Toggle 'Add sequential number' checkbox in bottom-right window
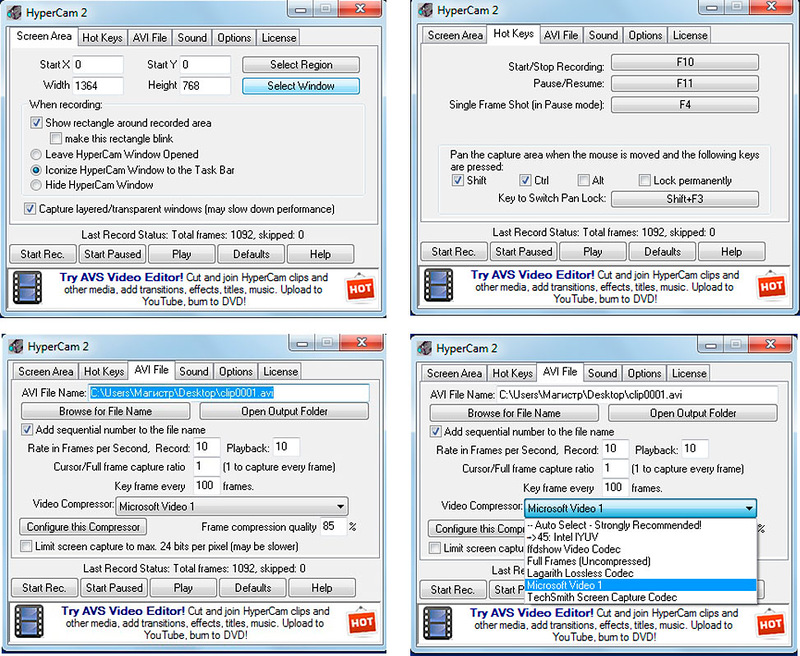The width and height of the screenshot is (800, 656). pos(435,432)
